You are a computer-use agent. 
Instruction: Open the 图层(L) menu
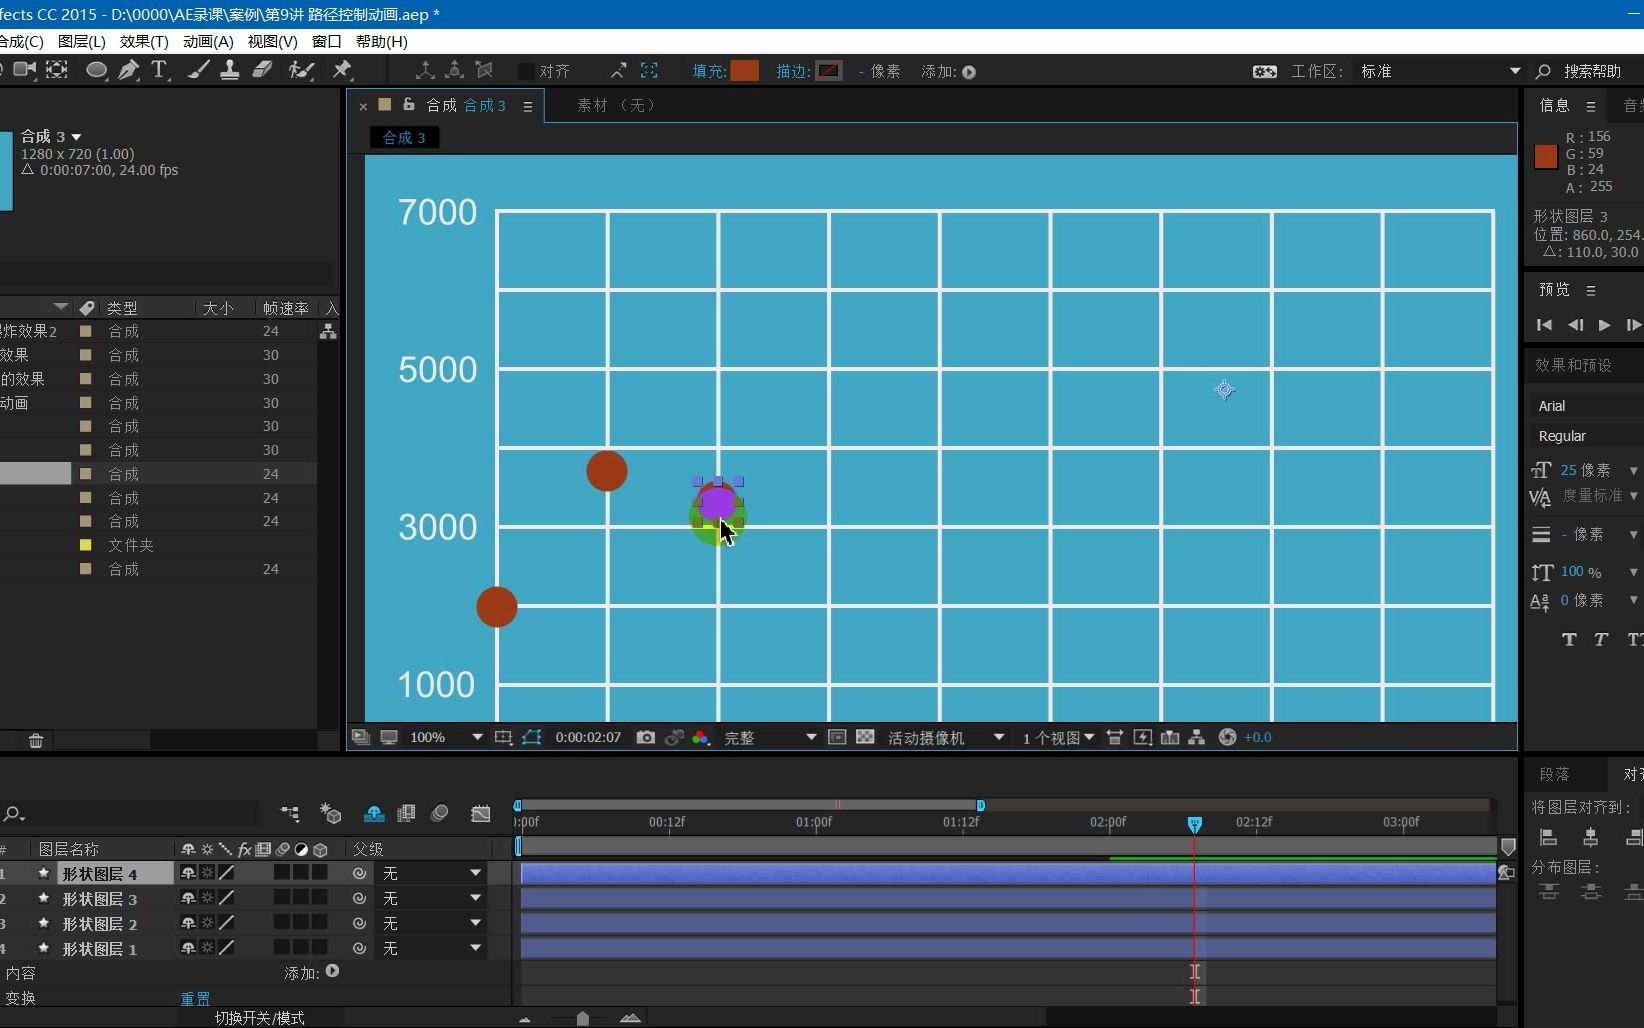click(x=82, y=41)
